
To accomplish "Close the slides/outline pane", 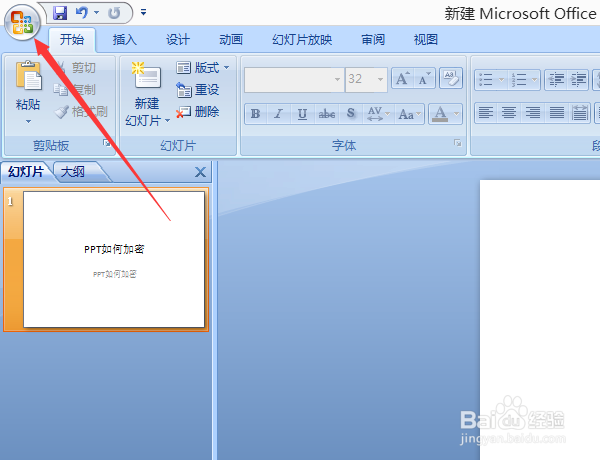I will point(200,172).
